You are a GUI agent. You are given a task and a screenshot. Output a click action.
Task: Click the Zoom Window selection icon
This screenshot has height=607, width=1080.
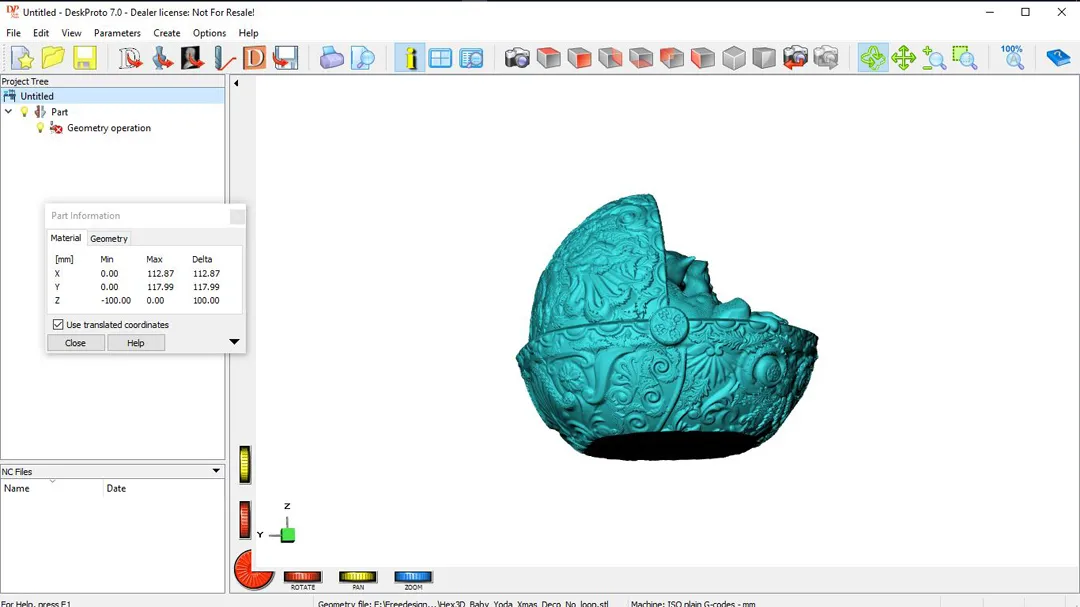click(x=964, y=58)
